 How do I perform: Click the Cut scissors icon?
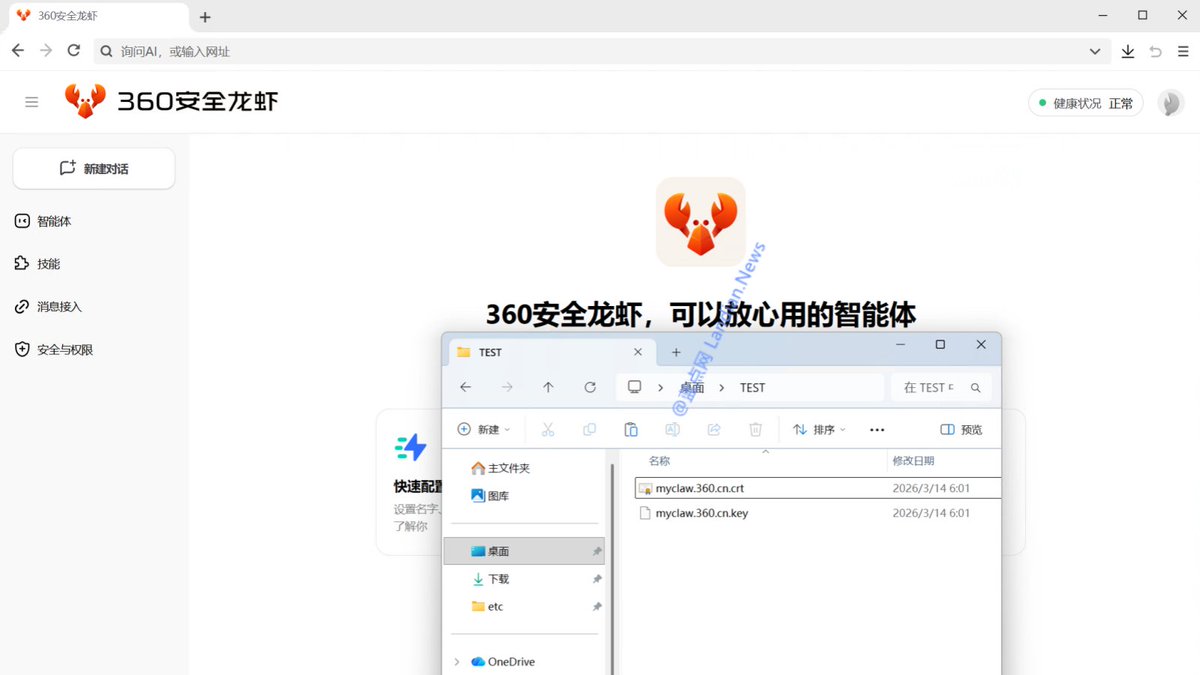pos(548,429)
